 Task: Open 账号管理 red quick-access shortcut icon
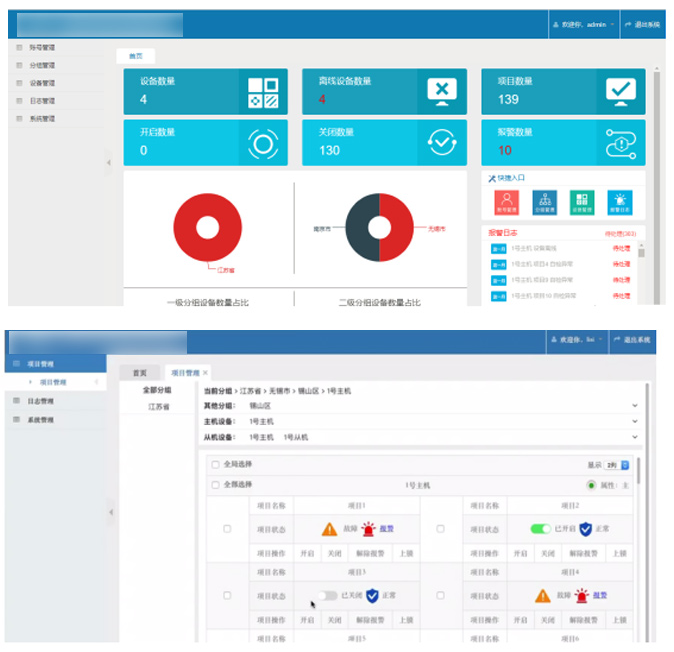pyautogui.click(x=506, y=202)
